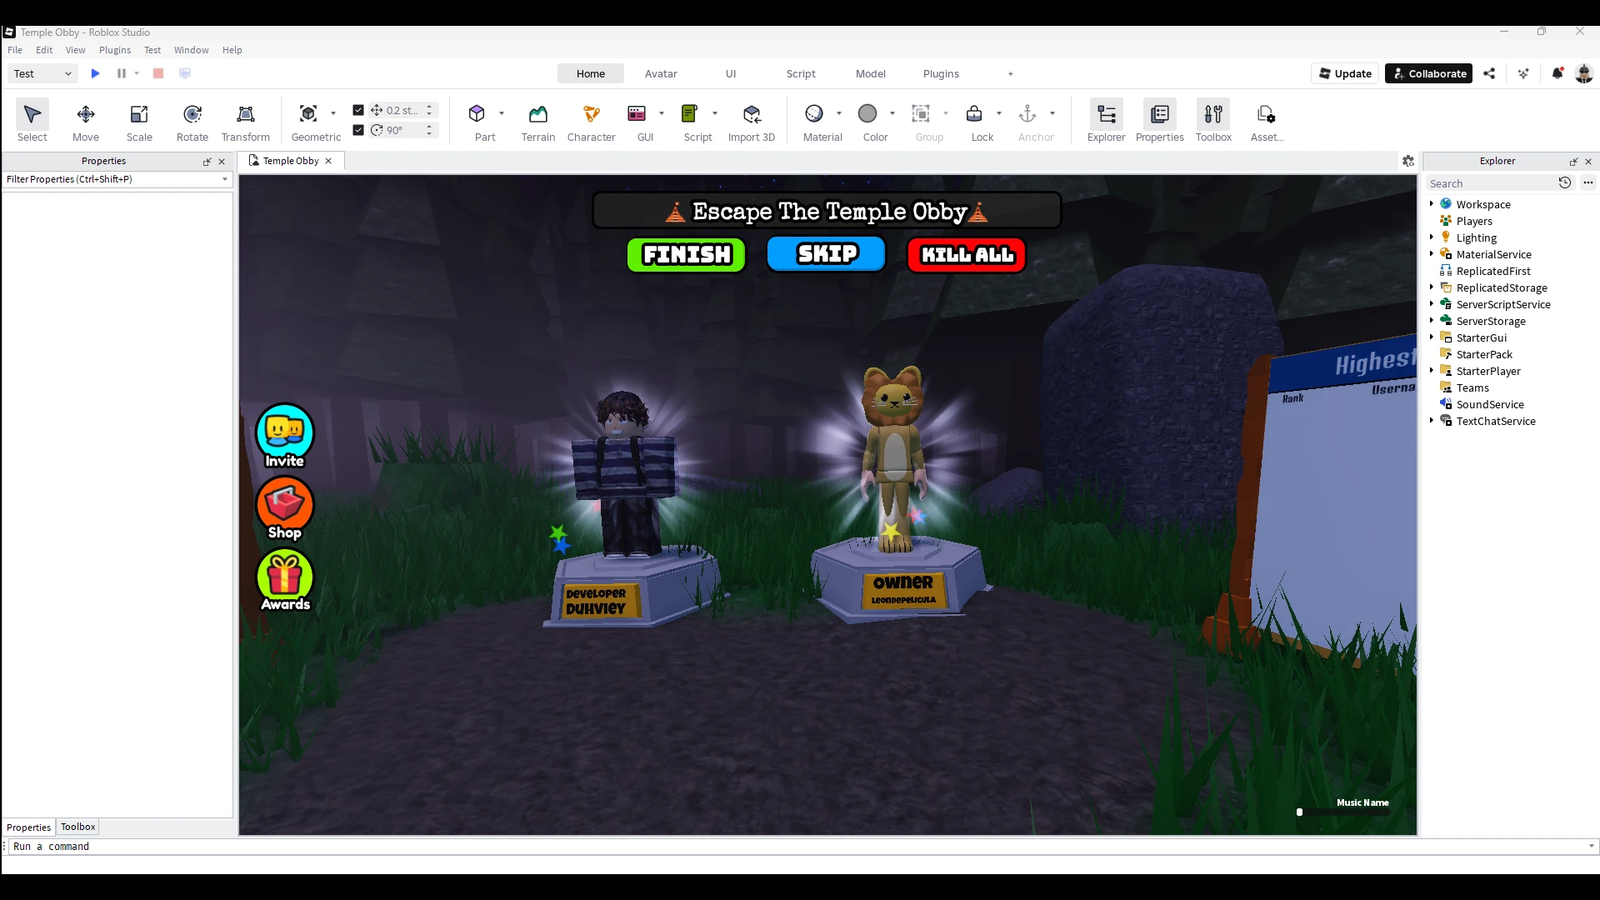Viewport: 1600px width, 900px height.
Task: Toggle the rotate snapping checkbox
Action: click(x=358, y=130)
